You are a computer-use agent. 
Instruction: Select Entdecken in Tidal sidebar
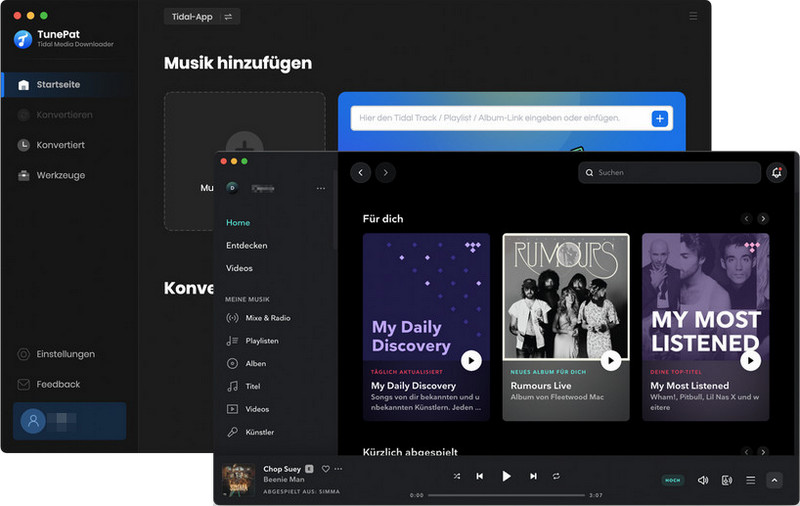tap(247, 245)
